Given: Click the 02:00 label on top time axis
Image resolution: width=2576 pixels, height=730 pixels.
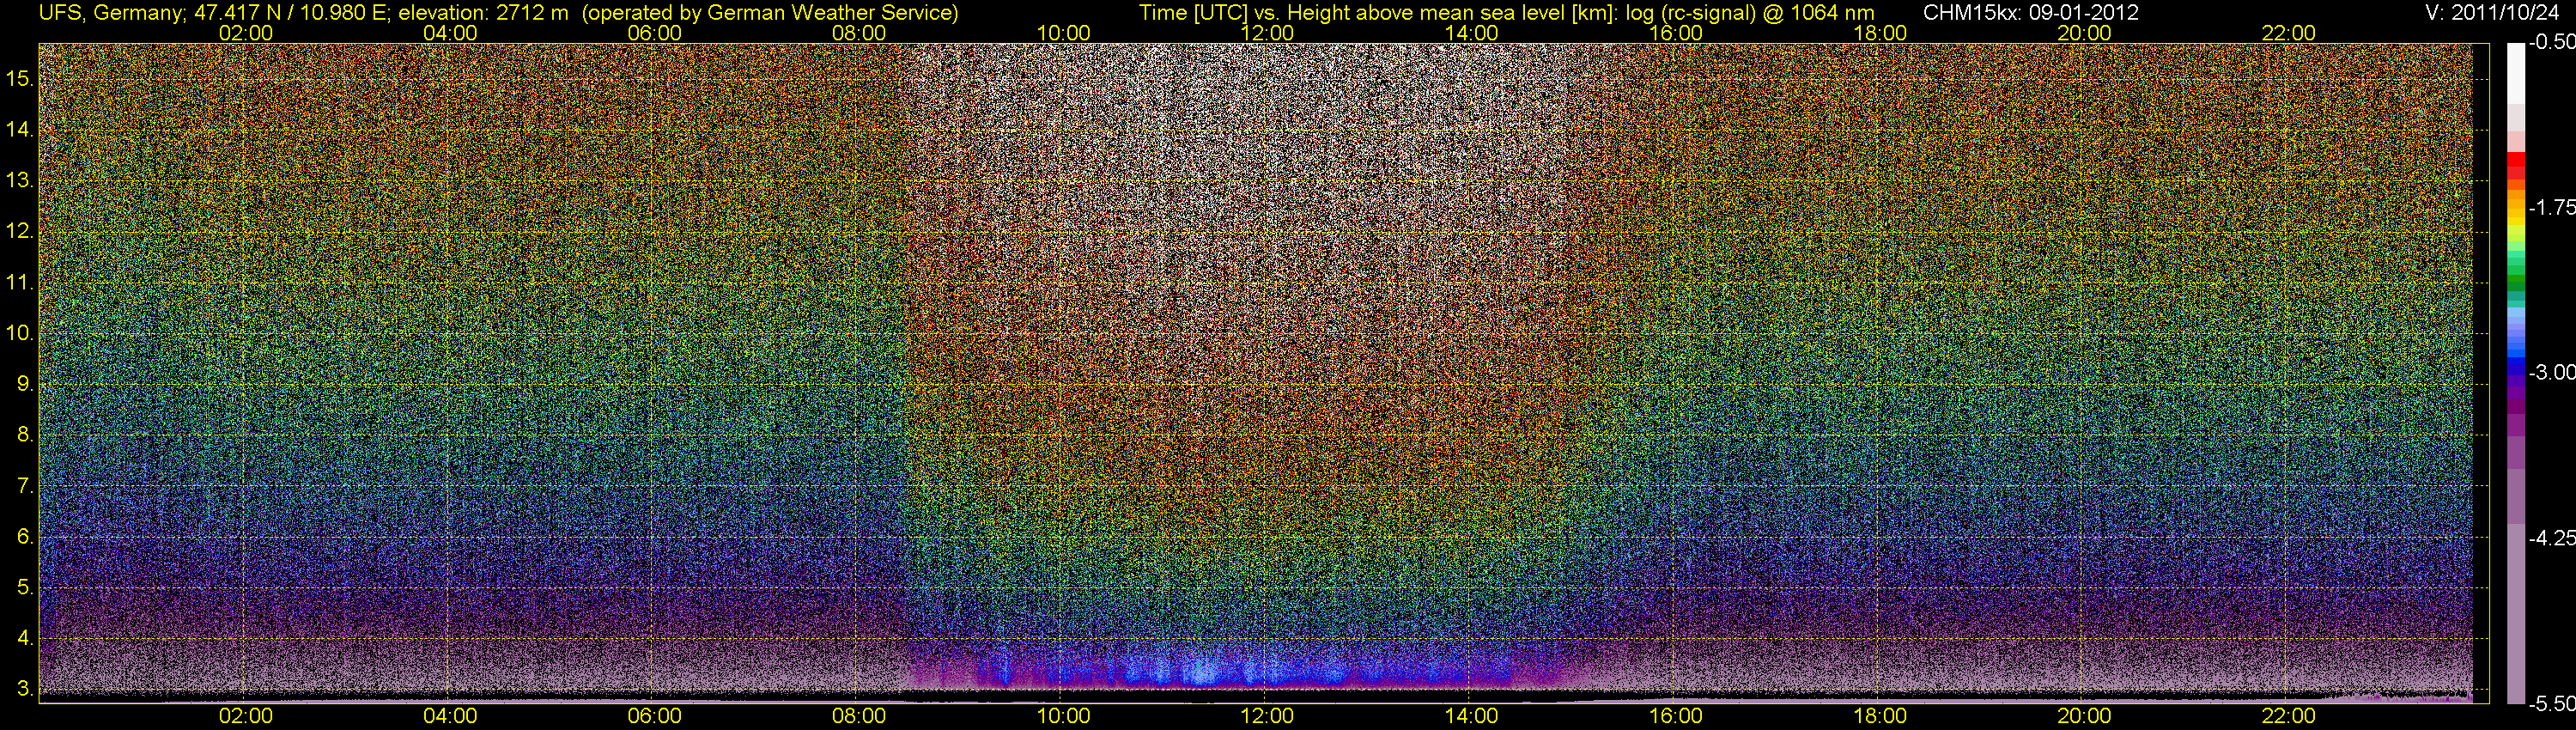Looking at the screenshot, I should 246,33.
